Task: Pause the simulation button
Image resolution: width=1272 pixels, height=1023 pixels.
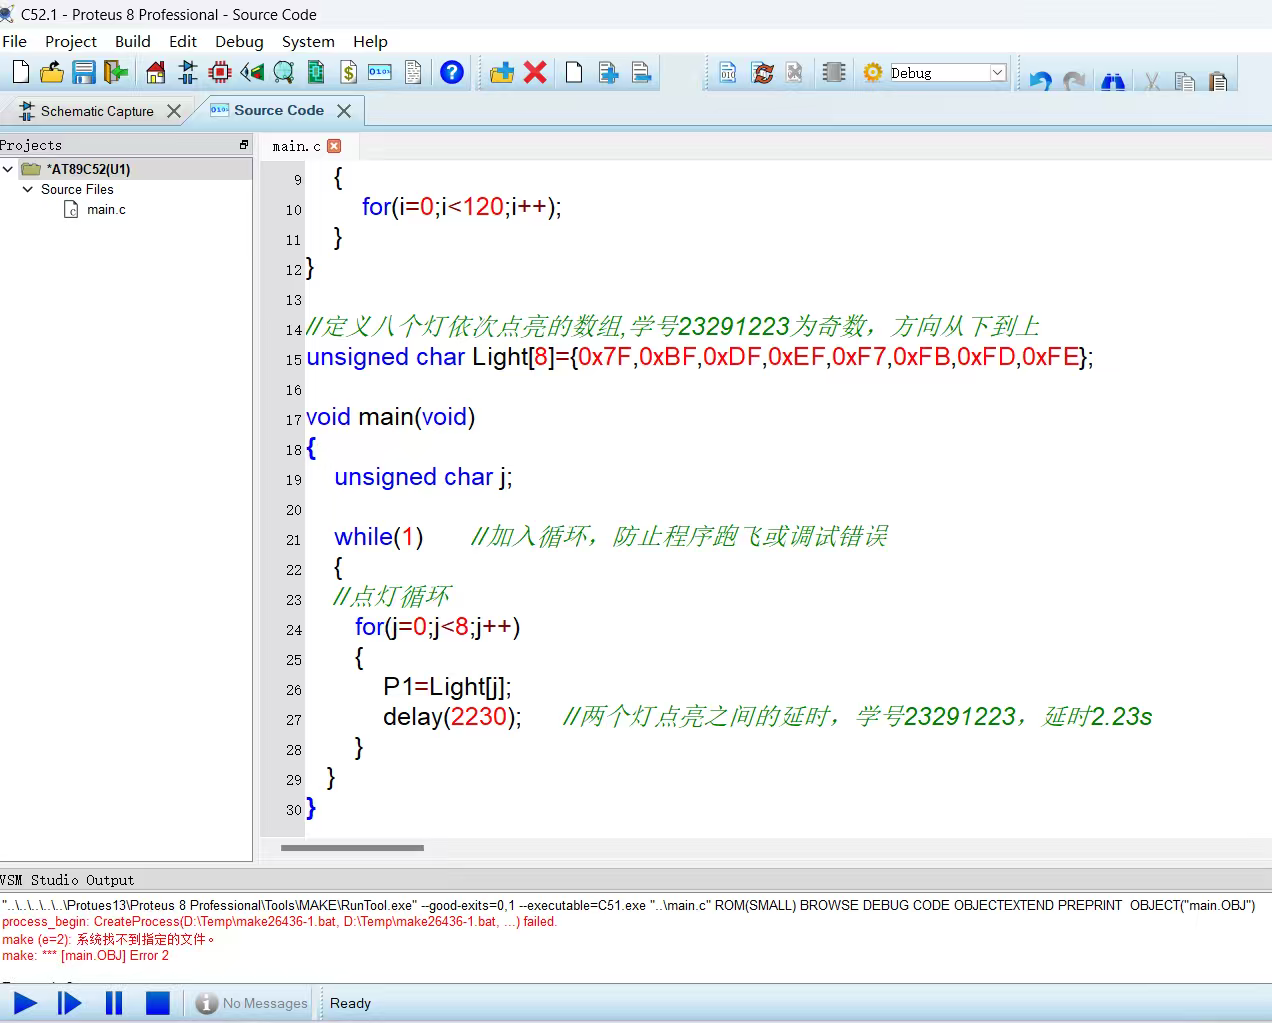Action: 114,1003
